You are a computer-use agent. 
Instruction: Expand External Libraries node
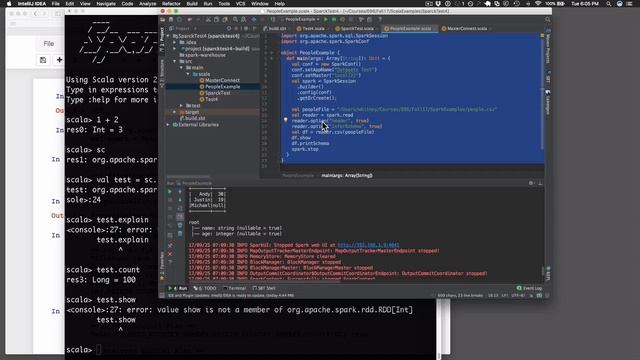click(x=169, y=124)
